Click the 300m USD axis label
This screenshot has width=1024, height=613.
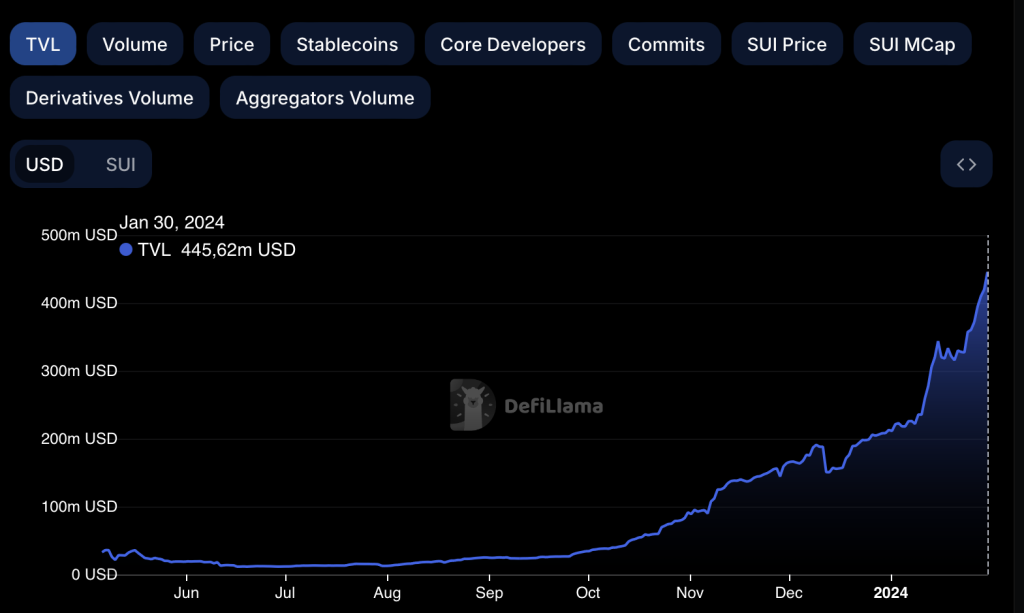tap(79, 371)
